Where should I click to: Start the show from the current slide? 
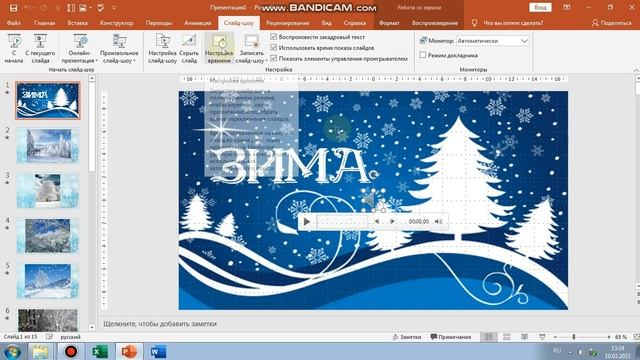coord(40,49)
